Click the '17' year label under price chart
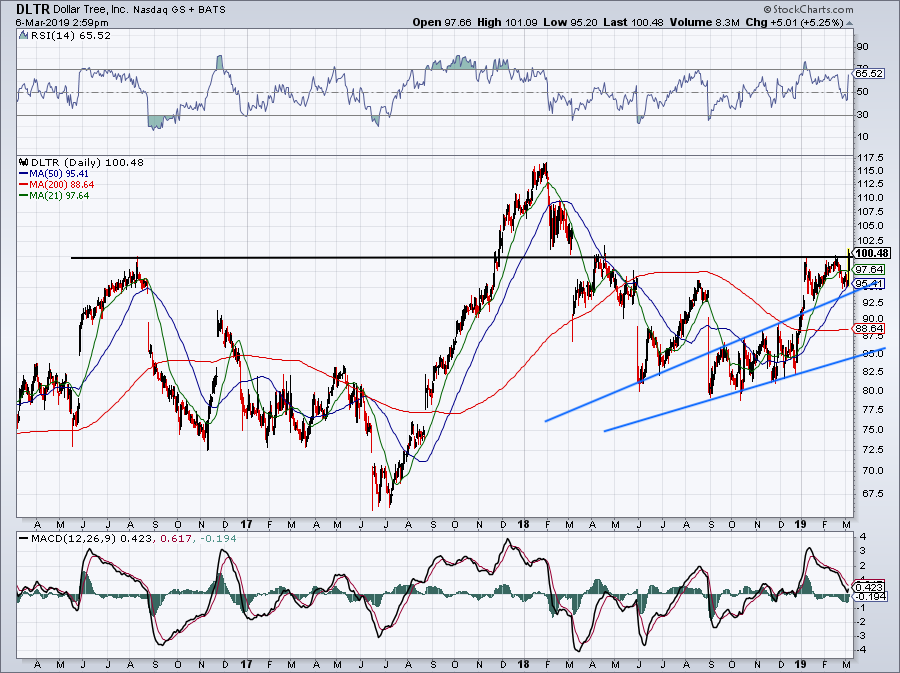Viewport: 900px width, 673px height. click(246, 524)
